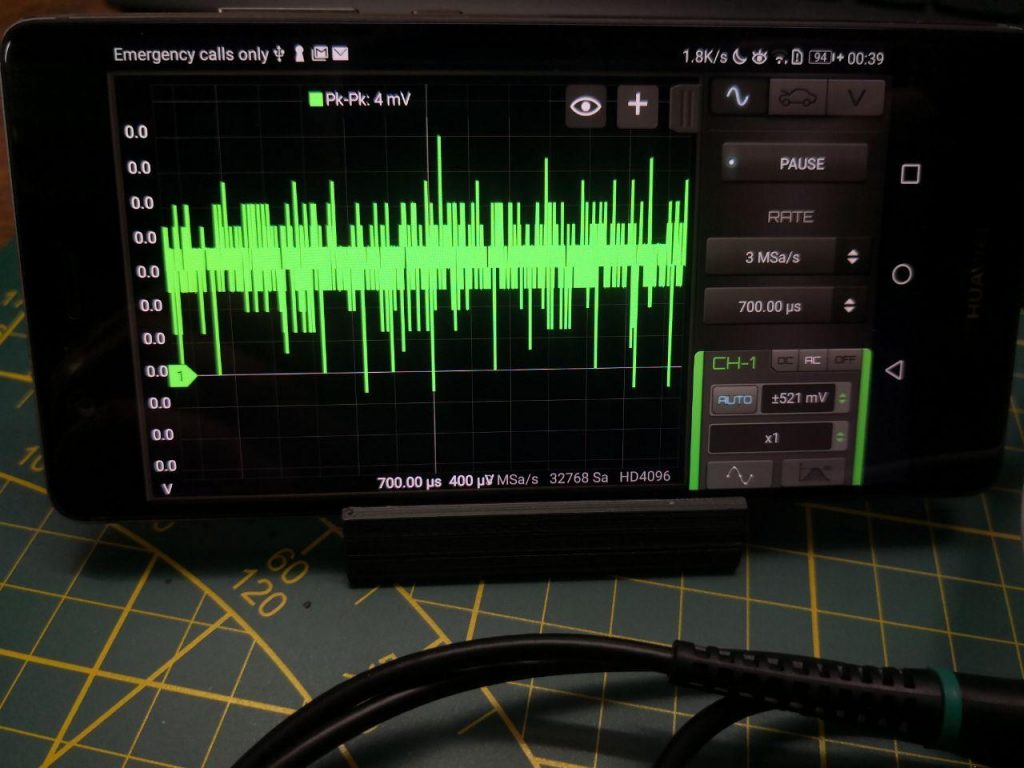The image size is (1024, 768).
Task: Open the ±521 mV range selector
Action: coord(798,398)
